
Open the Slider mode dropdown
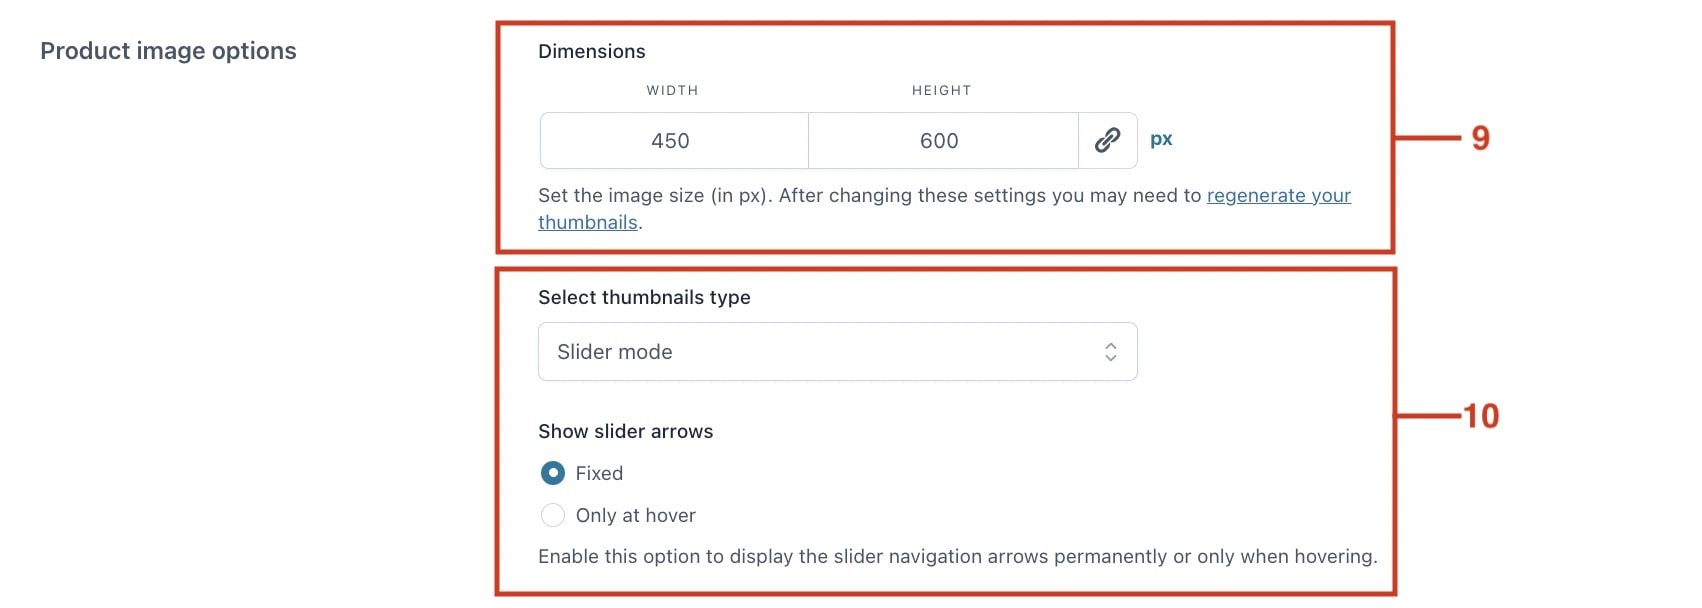tap(838, 352)
